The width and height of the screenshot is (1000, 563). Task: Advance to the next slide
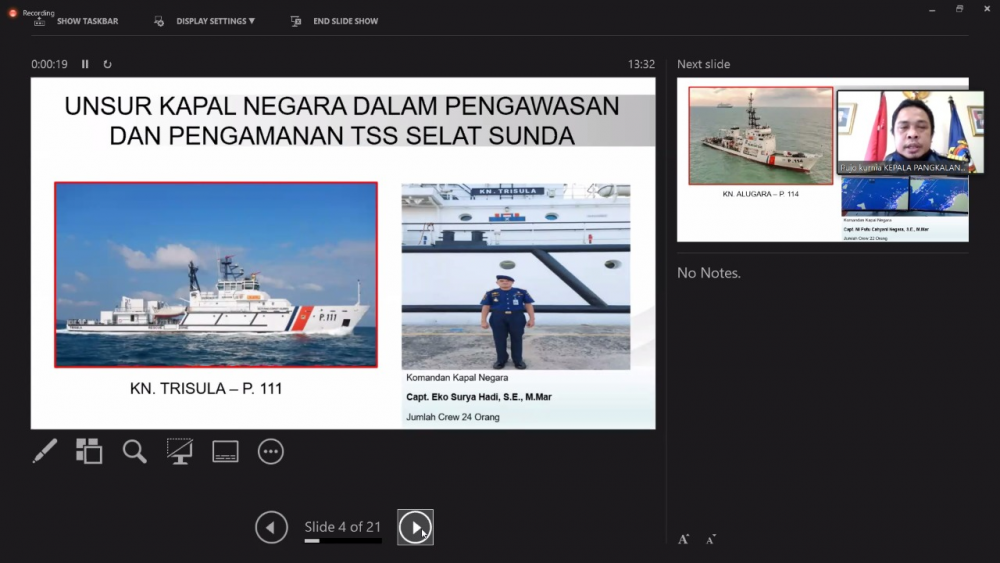415,527
